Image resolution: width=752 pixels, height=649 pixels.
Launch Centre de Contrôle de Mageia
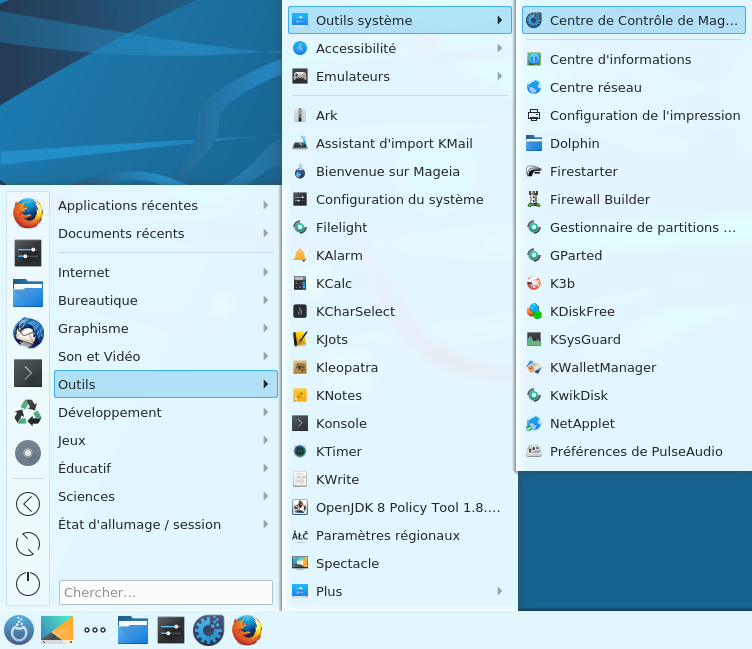click(x=634, y=21)
